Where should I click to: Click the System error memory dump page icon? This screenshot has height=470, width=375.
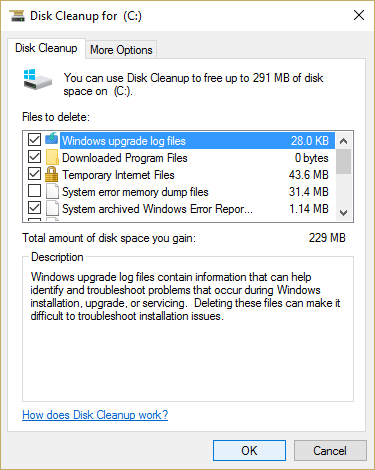(52, 192)
